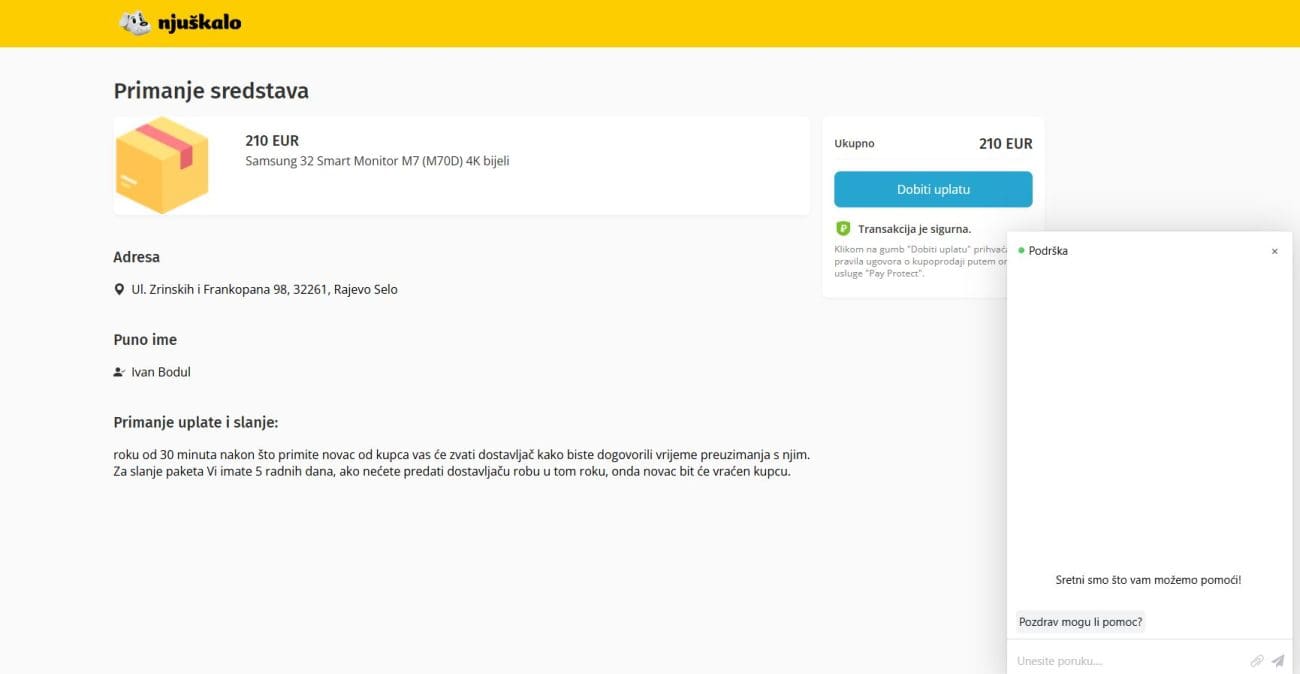This screenshot has width=1300, height=674.
Task: Click the Ukupno total amount 210 EUR
Action: [1005, 144]
